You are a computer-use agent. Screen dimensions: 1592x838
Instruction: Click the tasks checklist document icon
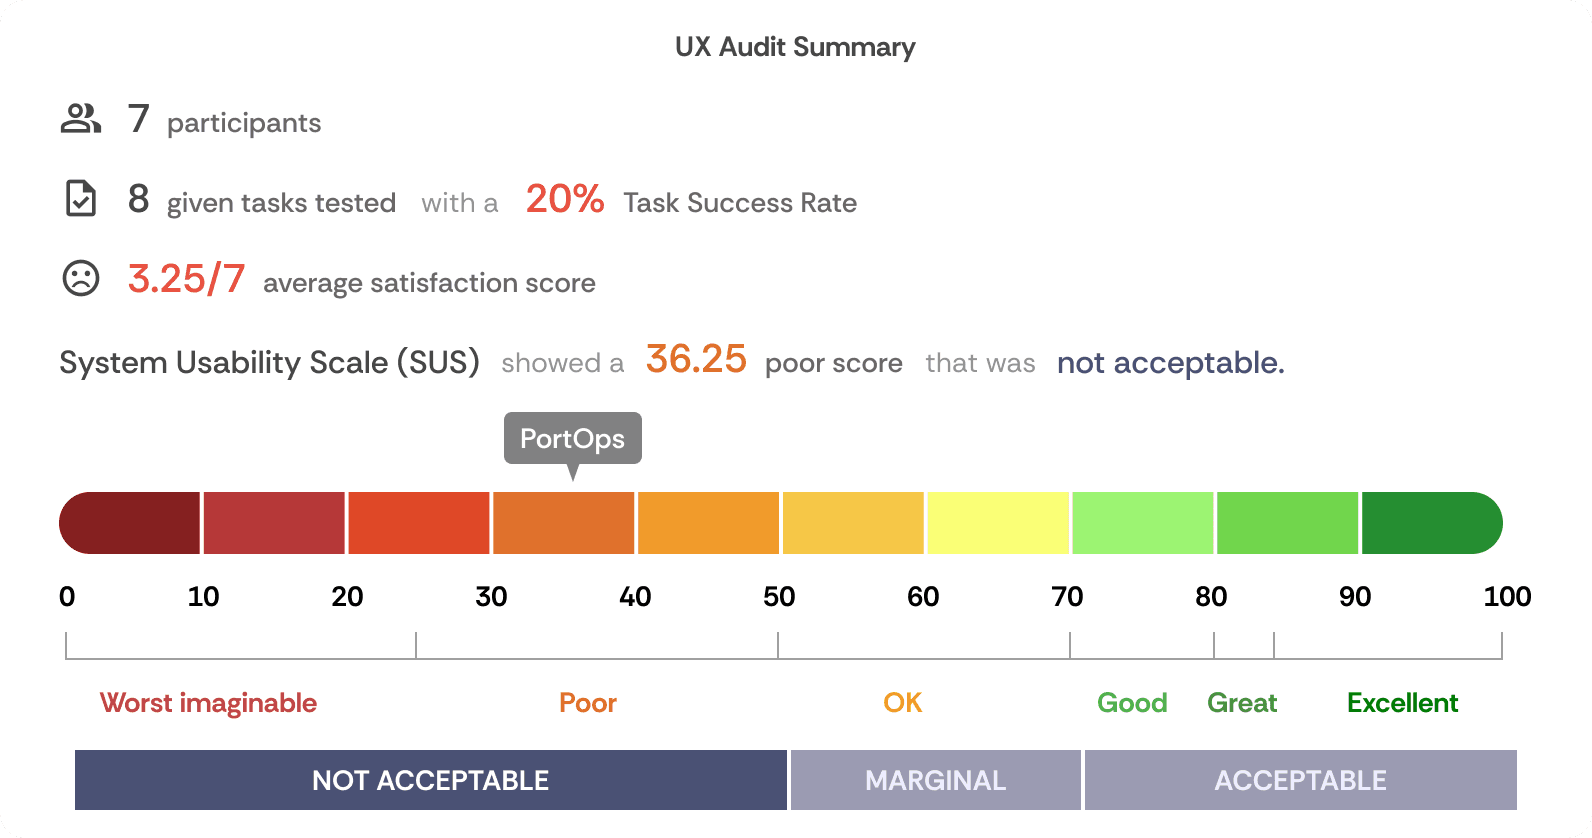pos(81,198)
